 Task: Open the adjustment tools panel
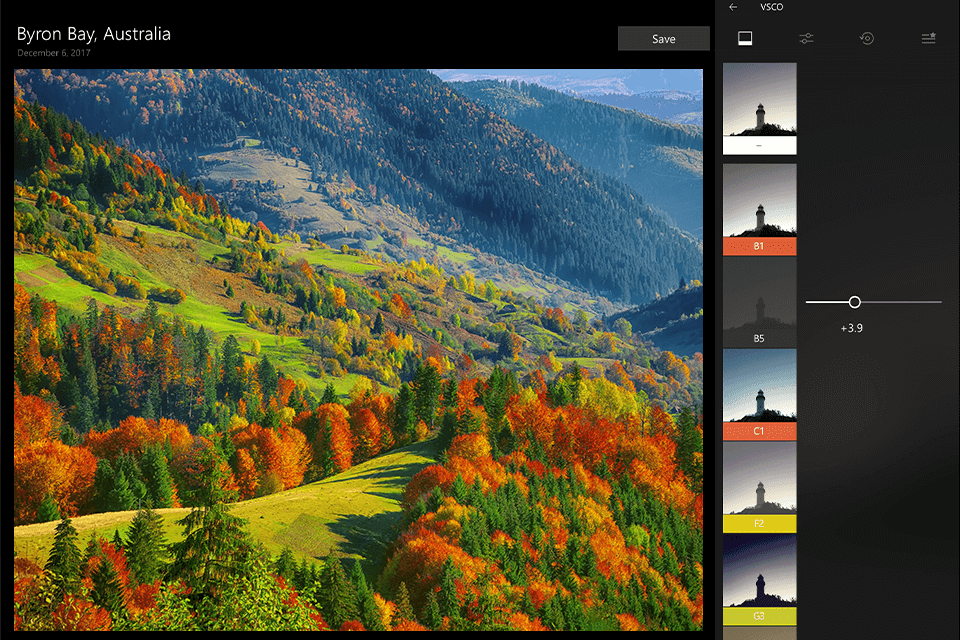[806, 38]
